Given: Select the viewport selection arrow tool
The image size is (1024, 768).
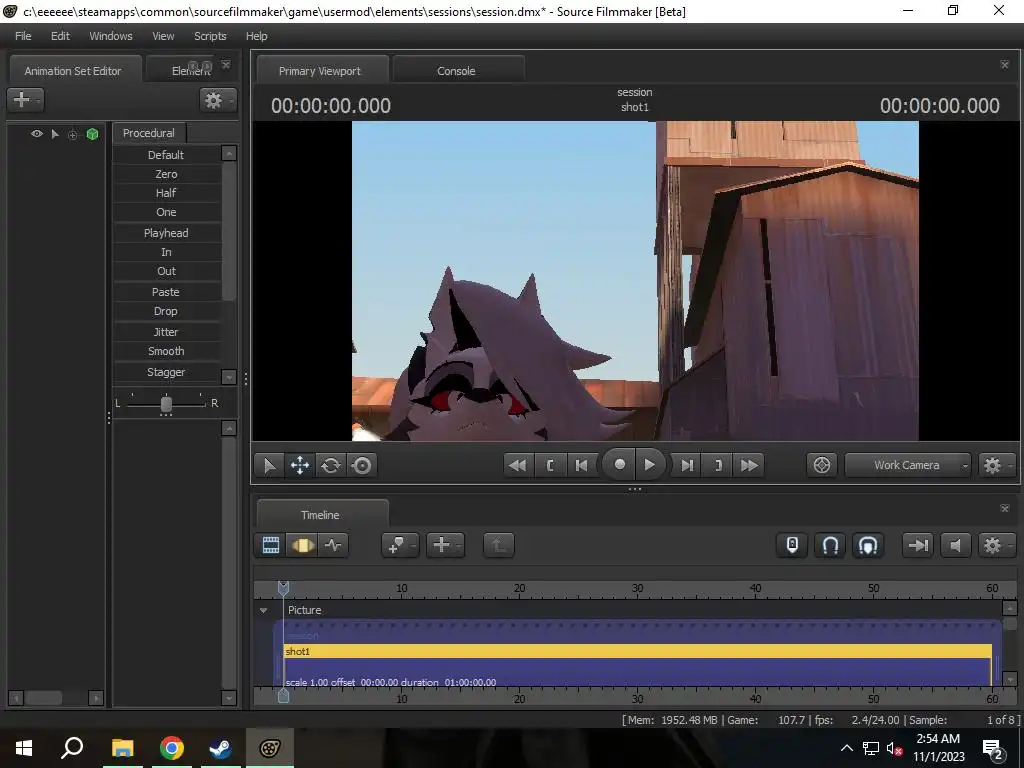Looking at the screenshot, I should (x=269, y=465).
